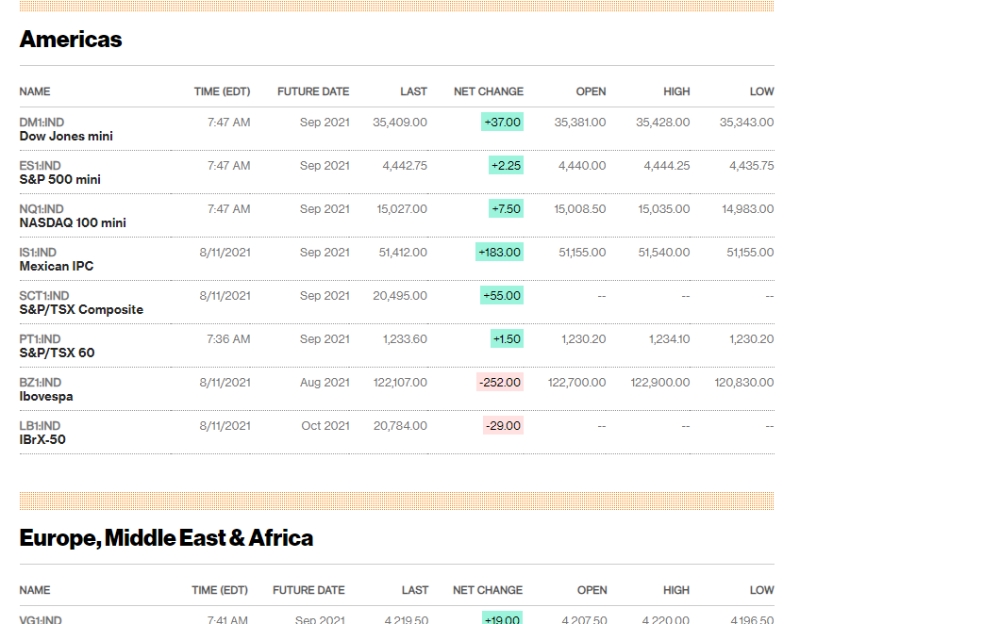The height and width of the screenshot is (624, 1000).
Task: Open the IBrX-50 futures link
Action: pyautogui.click(x=42, y=440)
